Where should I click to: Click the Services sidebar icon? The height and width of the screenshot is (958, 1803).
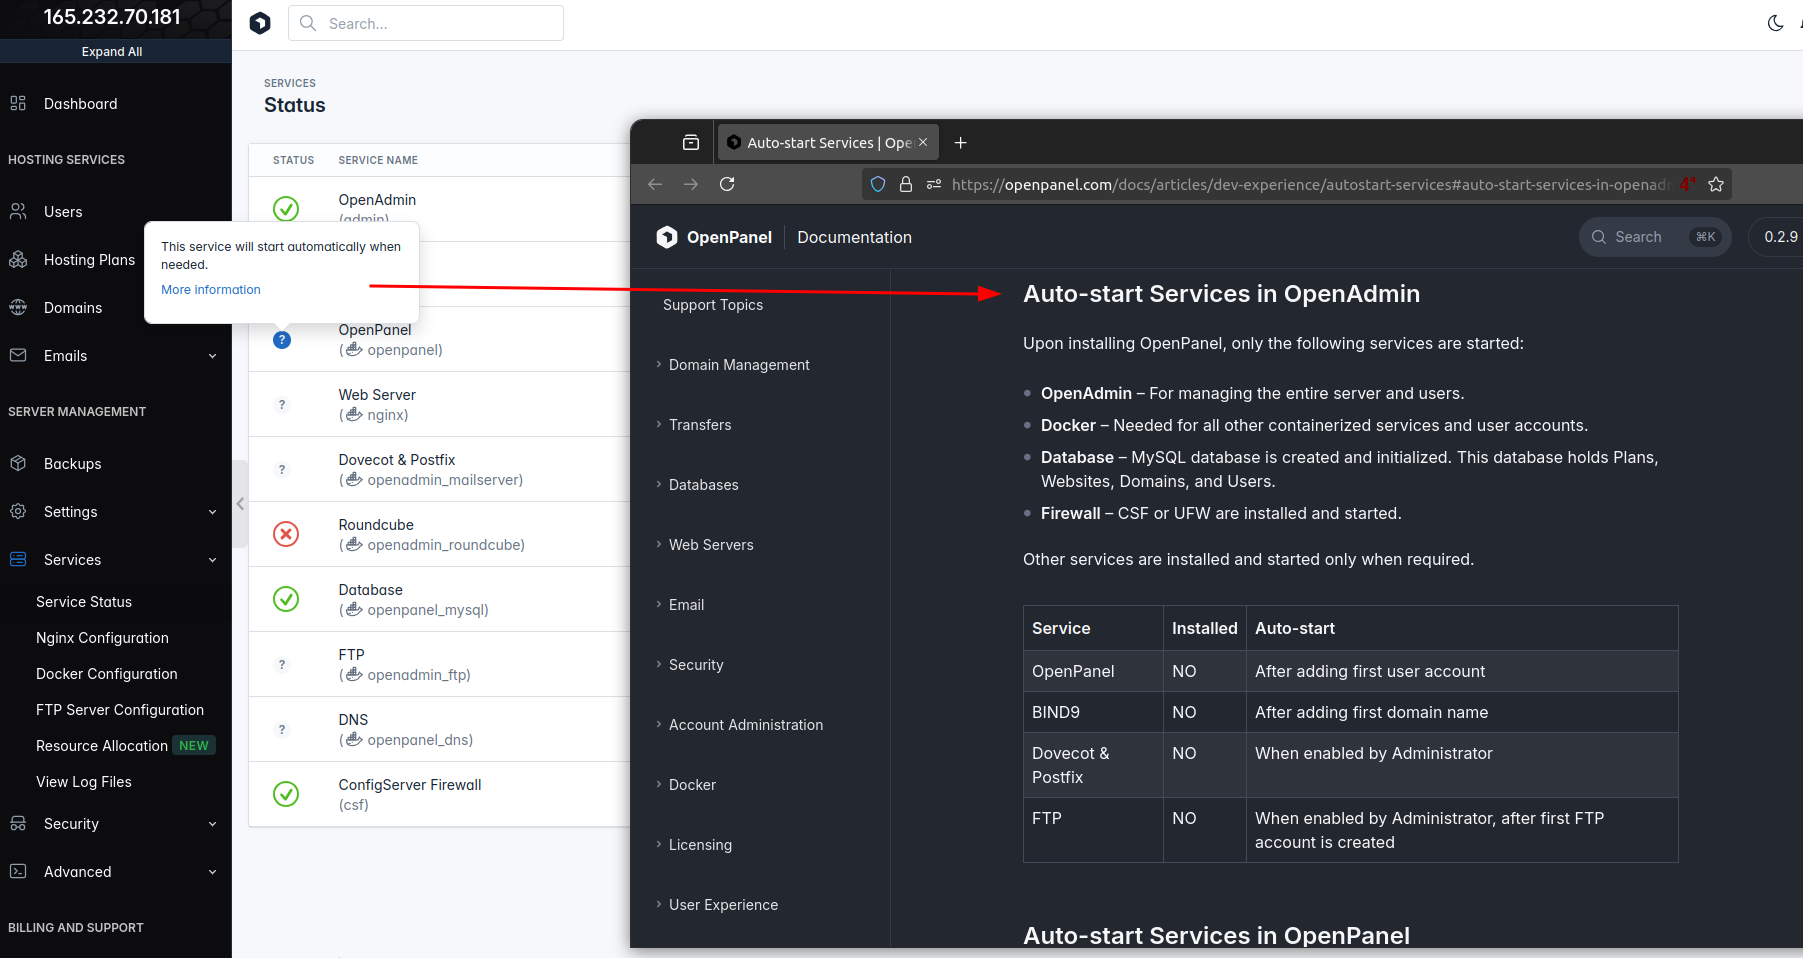18,559
